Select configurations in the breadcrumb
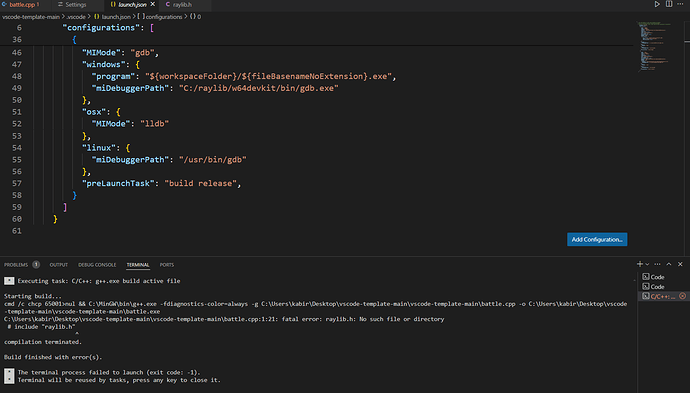The width and height of the screenshot is (690, 393). pos(160,17)
